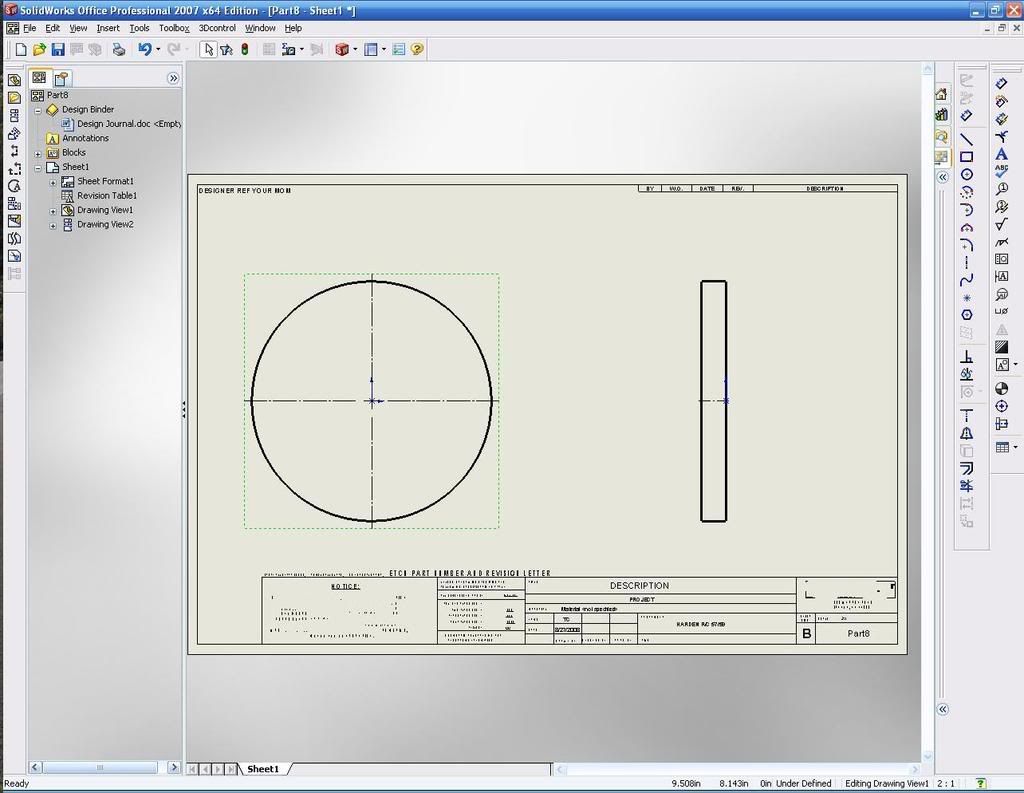The image size is (1024, 793).
Task: Open the Toolbox menu
Action: pyautogui.click(x=174, y=28)
